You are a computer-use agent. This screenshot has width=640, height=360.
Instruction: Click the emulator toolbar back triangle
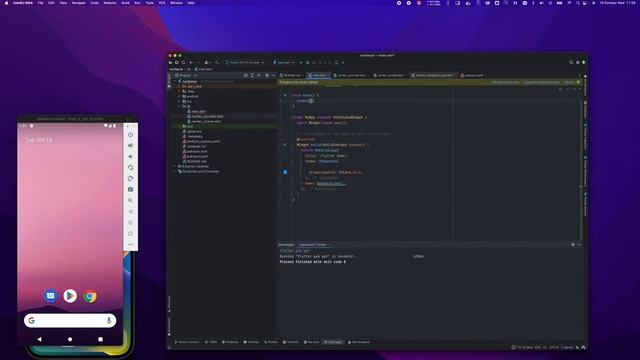click(130, 211)
